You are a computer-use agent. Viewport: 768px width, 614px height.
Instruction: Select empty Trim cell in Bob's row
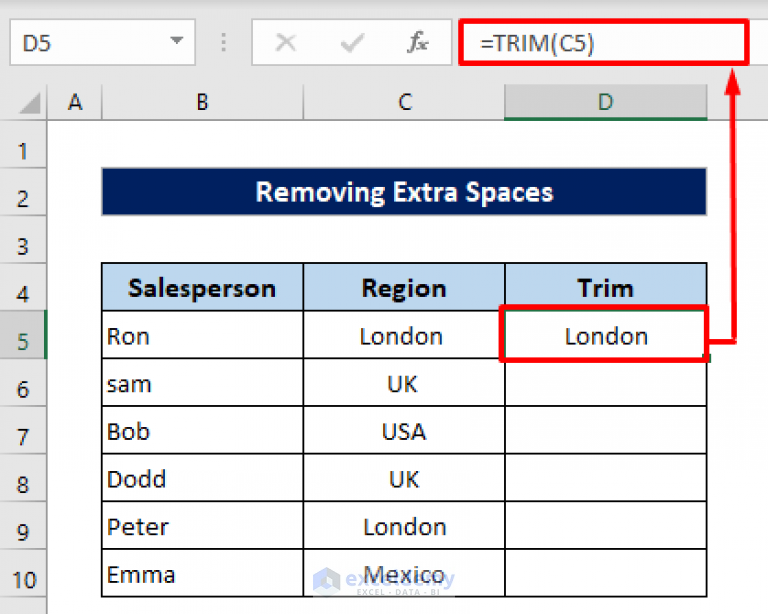click(605, 430)
